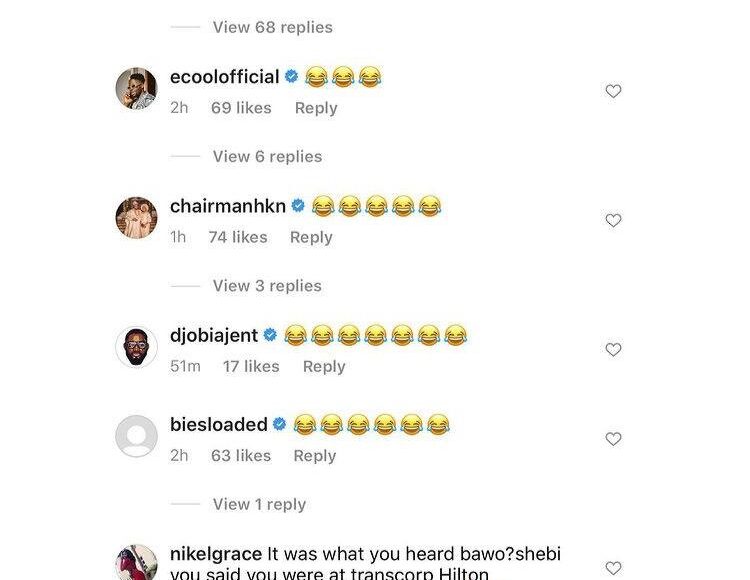Screen dimensions: 750x580
Task: View 74 likes on chairmanhkn's comment
Action: tap(238, 237)
